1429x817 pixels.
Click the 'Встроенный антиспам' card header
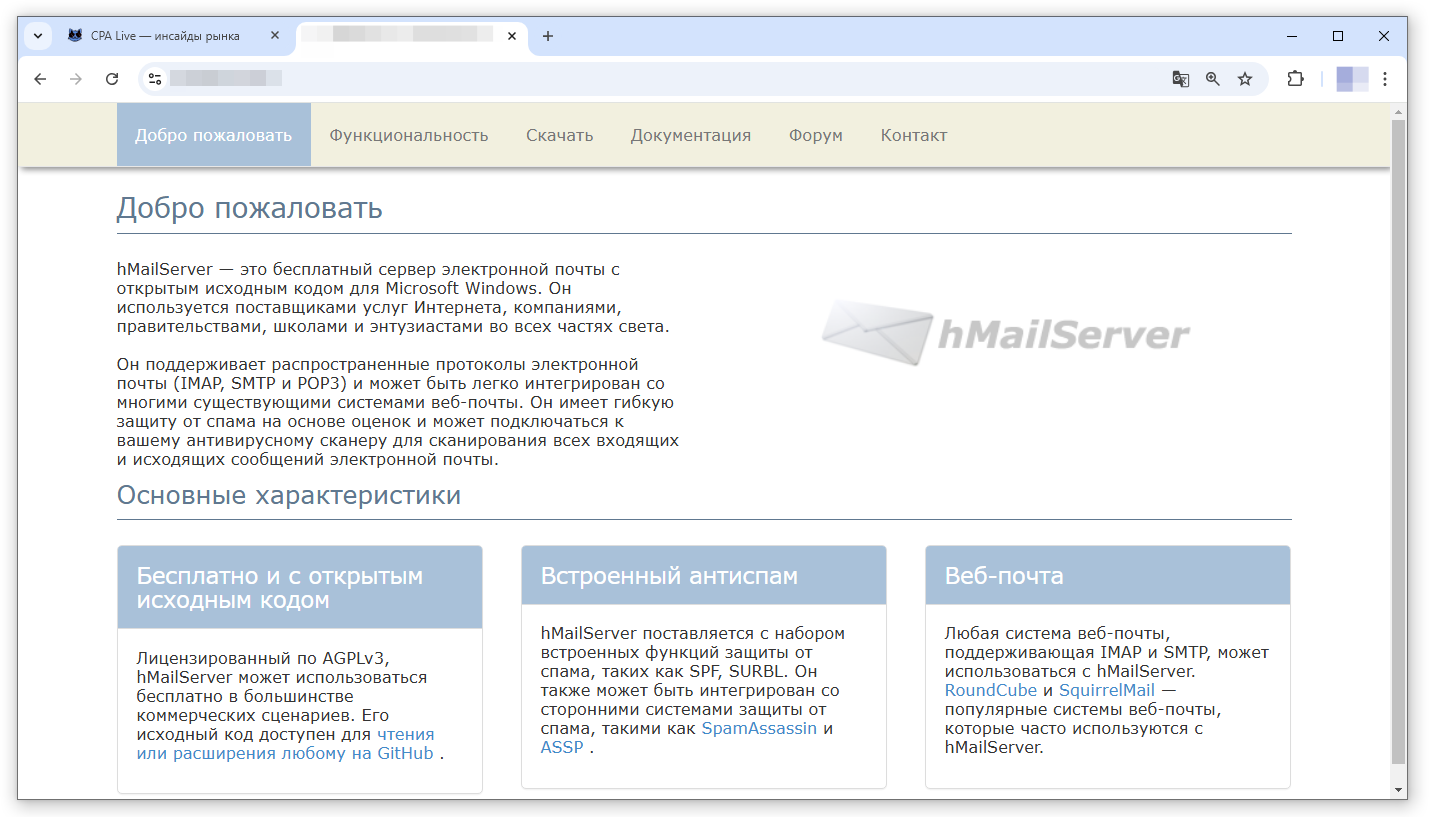(704, 575)
